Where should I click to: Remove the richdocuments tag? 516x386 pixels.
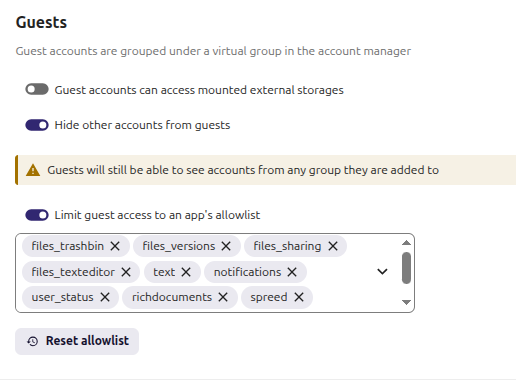click(x=223, y=297)
